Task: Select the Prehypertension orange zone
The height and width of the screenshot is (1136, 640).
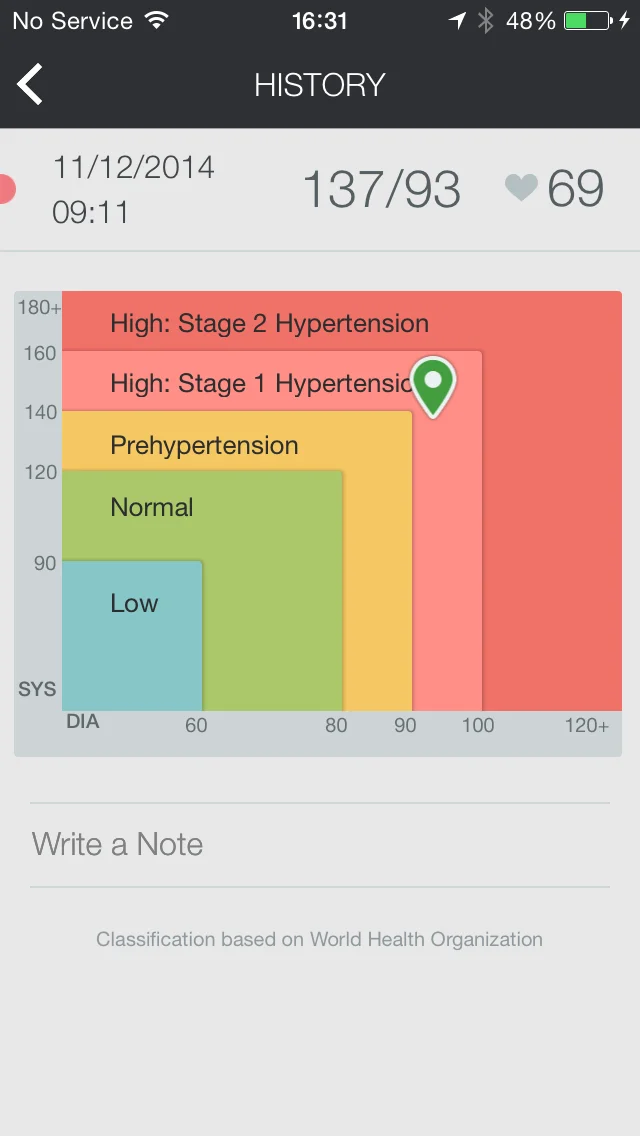Action: [378, 560]
